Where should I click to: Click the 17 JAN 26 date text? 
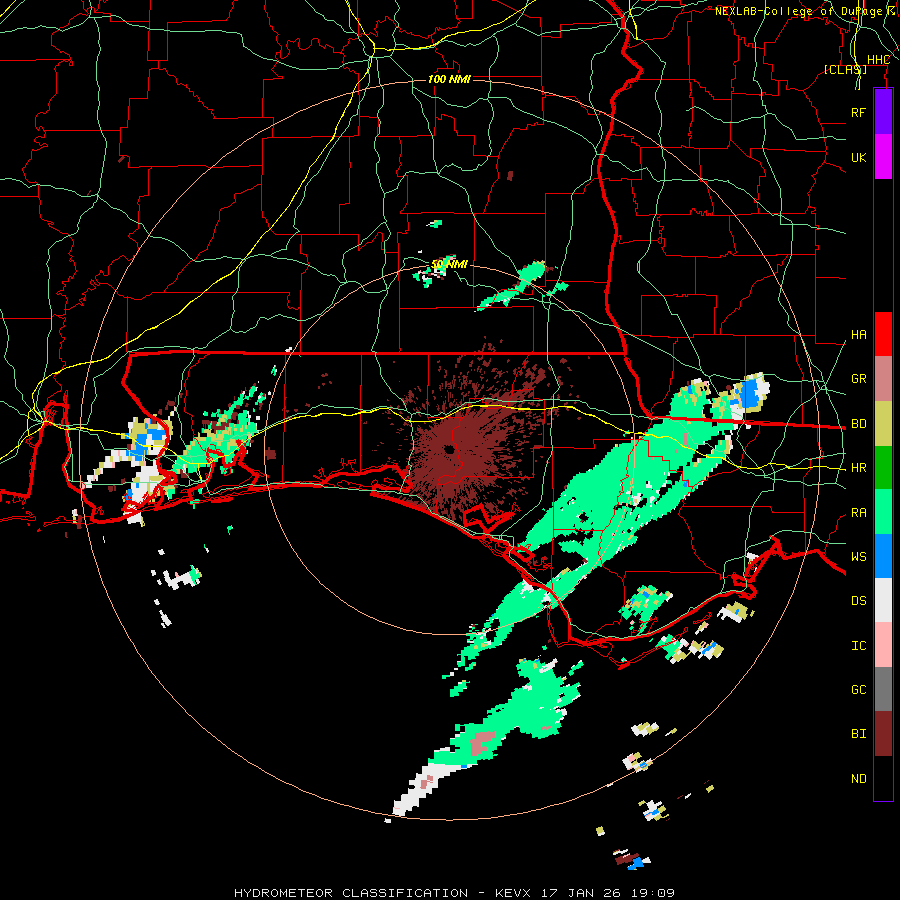tap(585, 893)
